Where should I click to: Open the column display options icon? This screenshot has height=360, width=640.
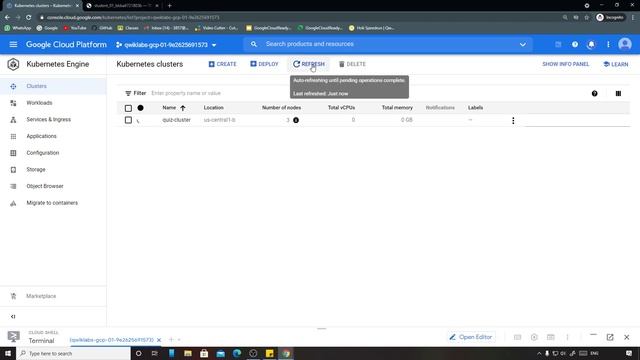[x=618, y=93]
